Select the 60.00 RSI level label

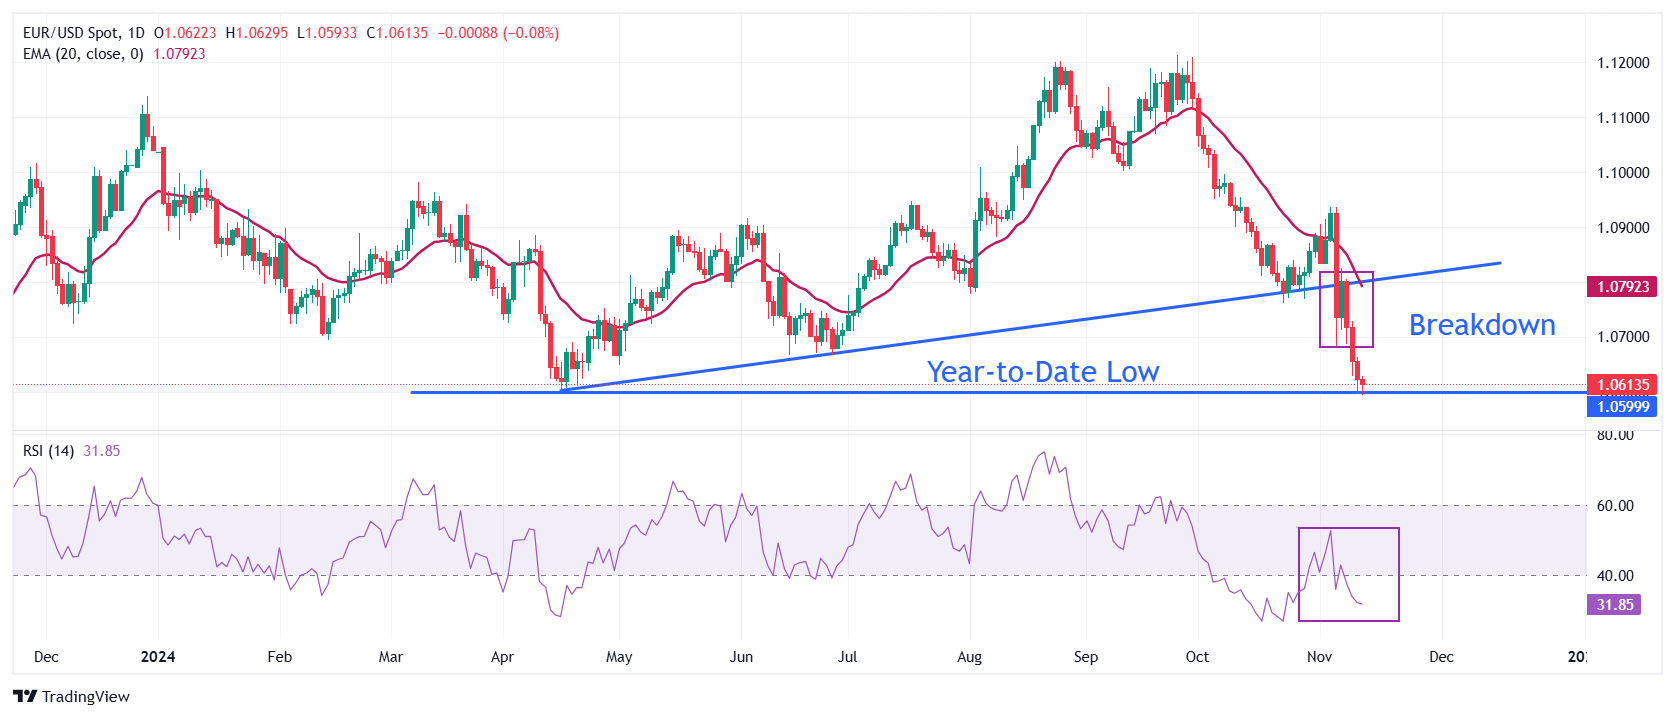coord(1614,506)
